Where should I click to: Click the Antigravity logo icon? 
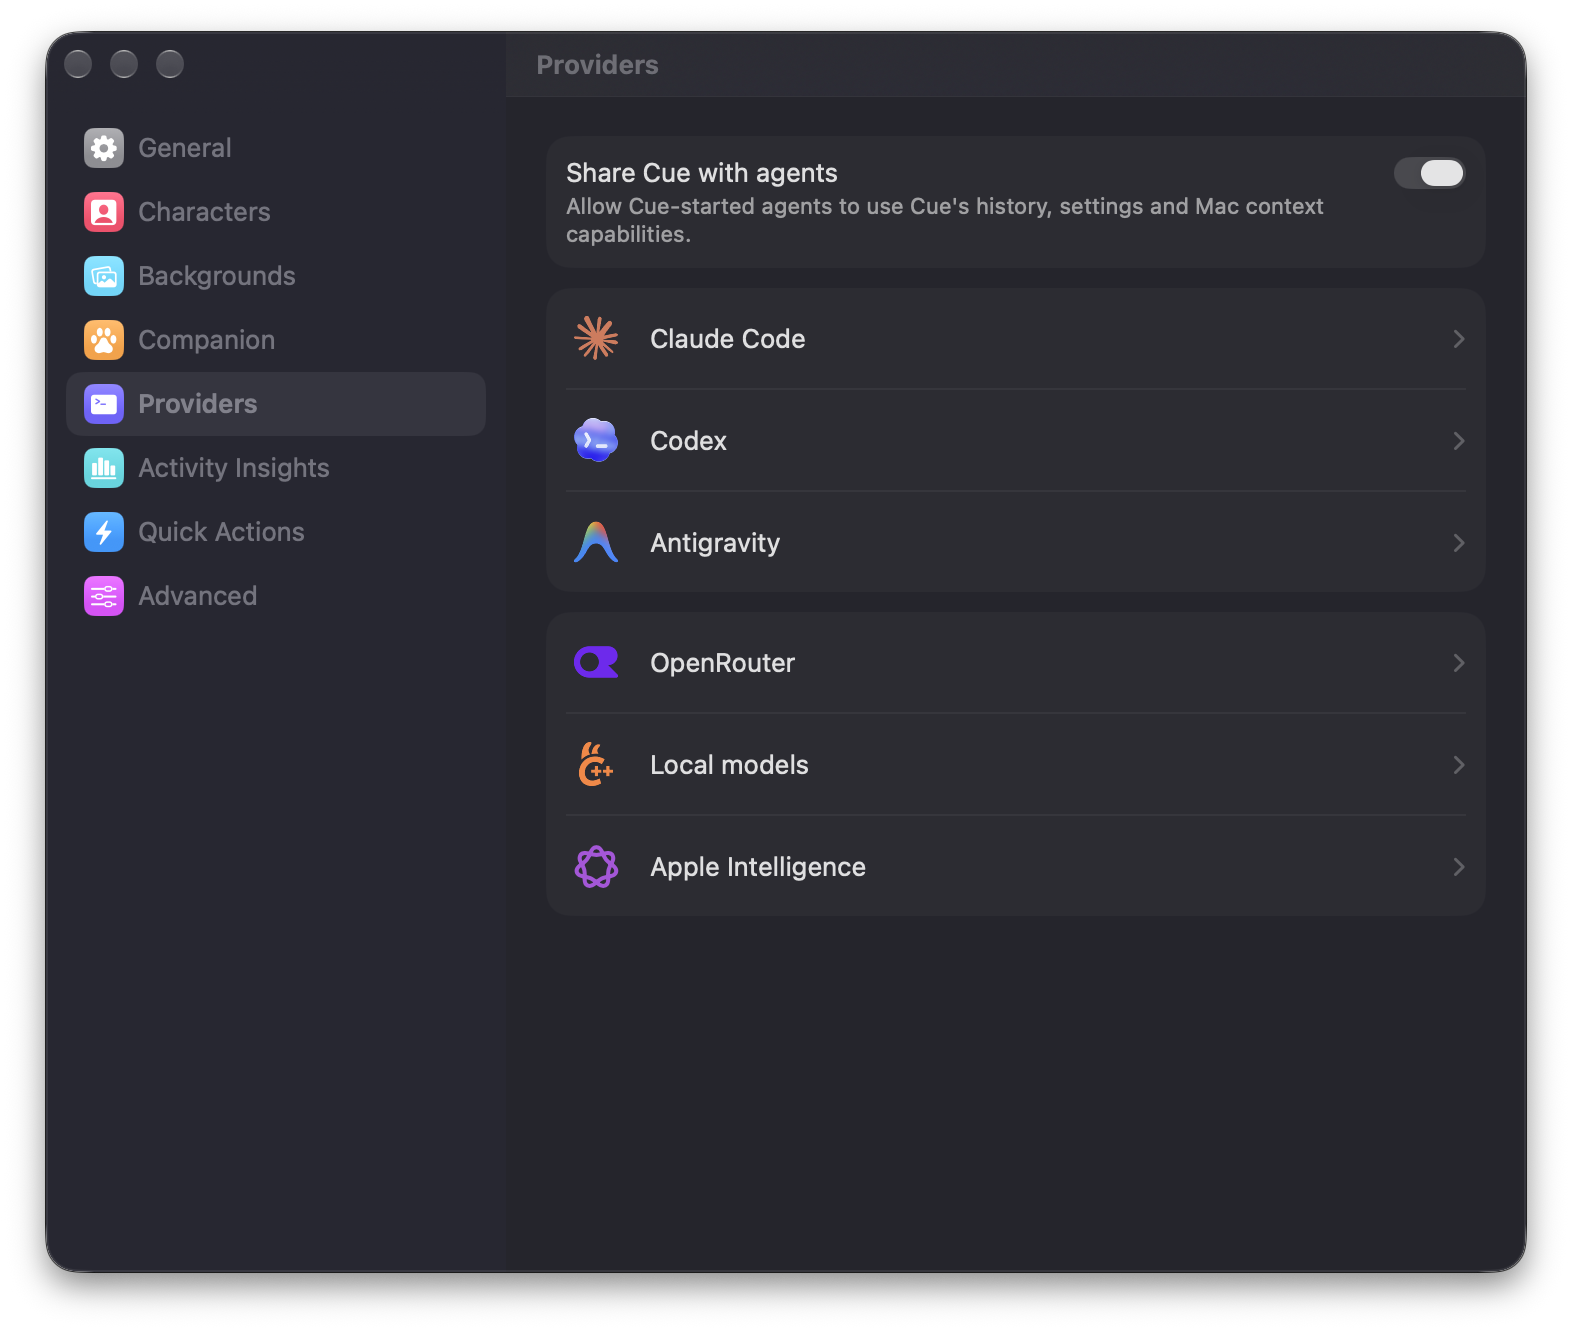[x=596, y=542]
